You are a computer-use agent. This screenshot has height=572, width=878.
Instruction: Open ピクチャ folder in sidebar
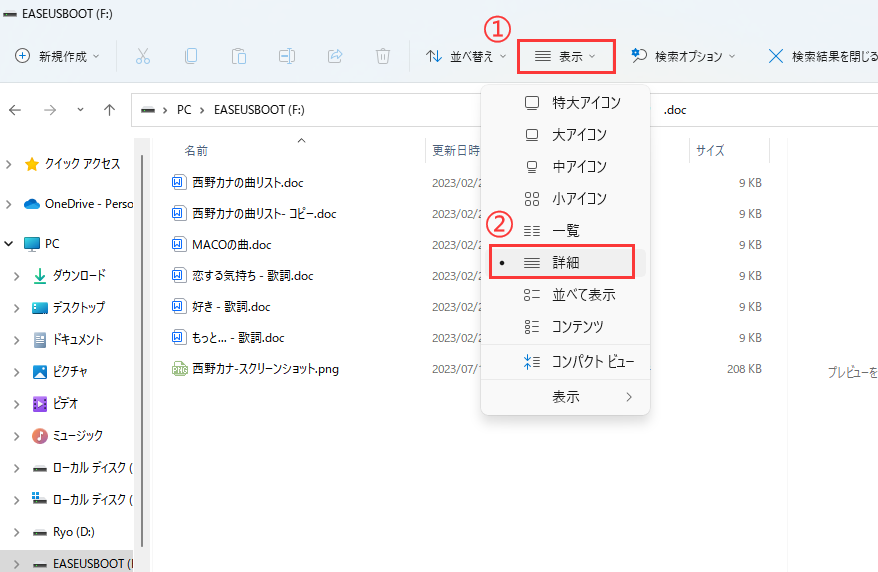tap(71, 371)
